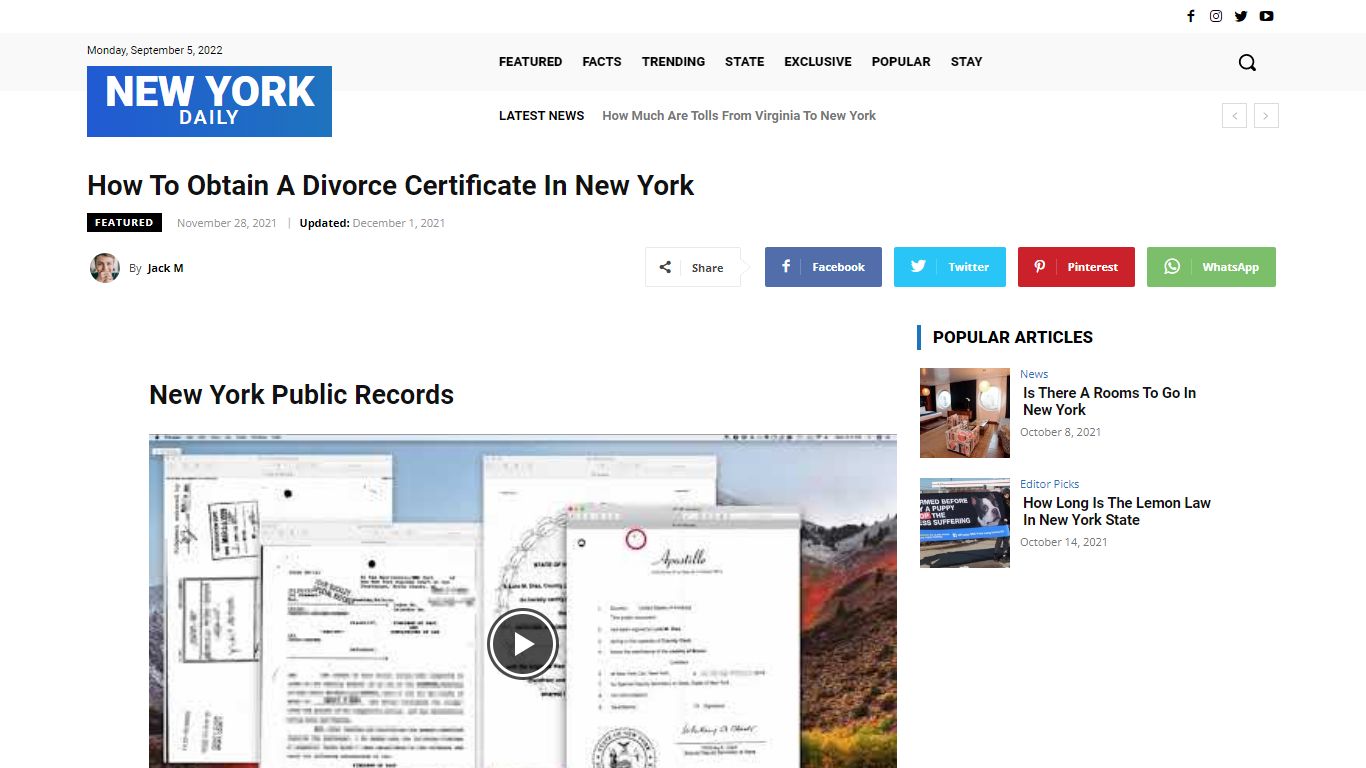Click the article title about Divorce Certificate

tap(390, 186)
